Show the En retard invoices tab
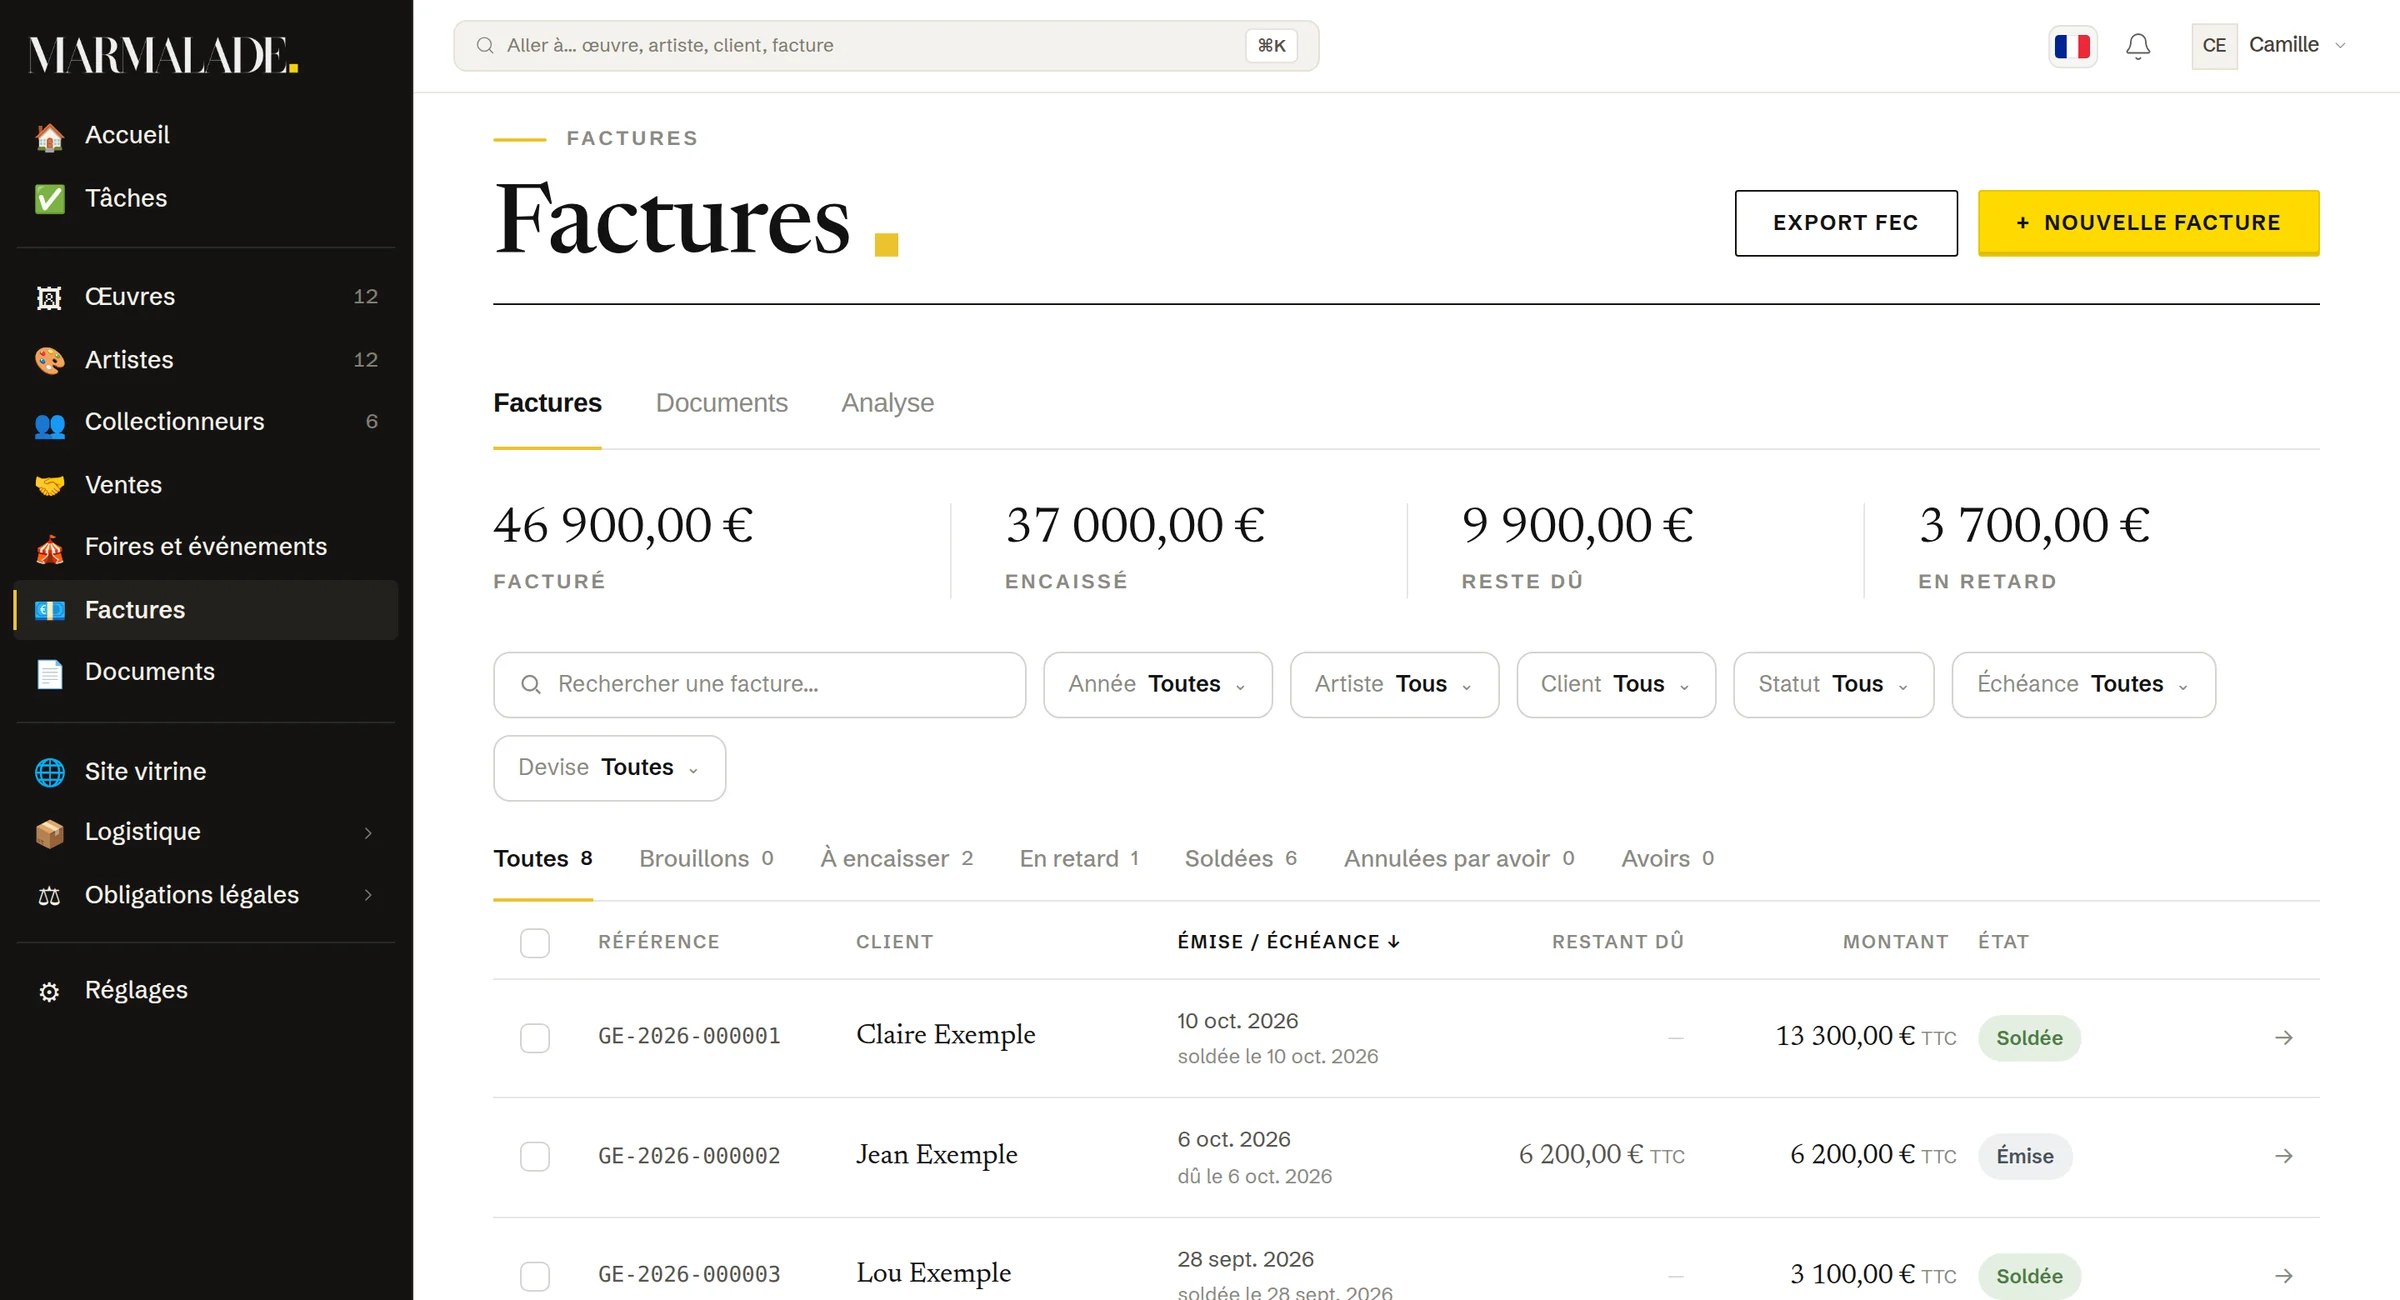 1080,859
